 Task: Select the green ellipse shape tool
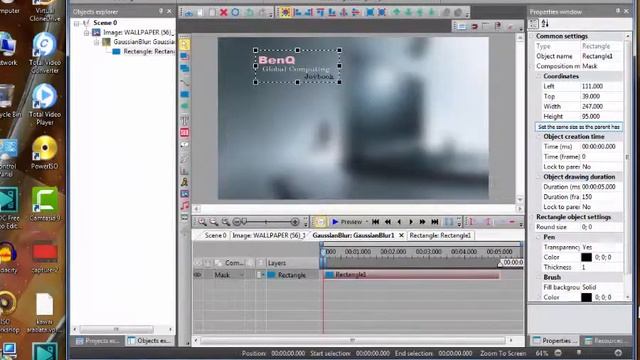click(x=184, y=107)
